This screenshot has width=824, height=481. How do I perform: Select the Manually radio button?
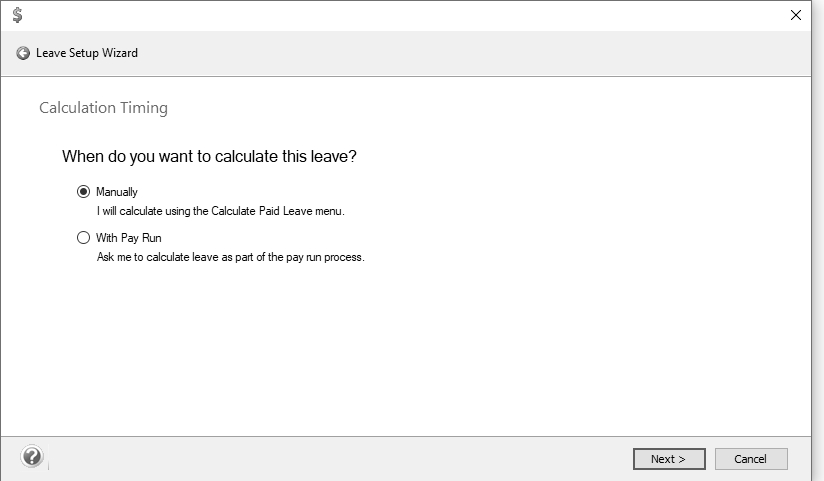tap(83, 192)
